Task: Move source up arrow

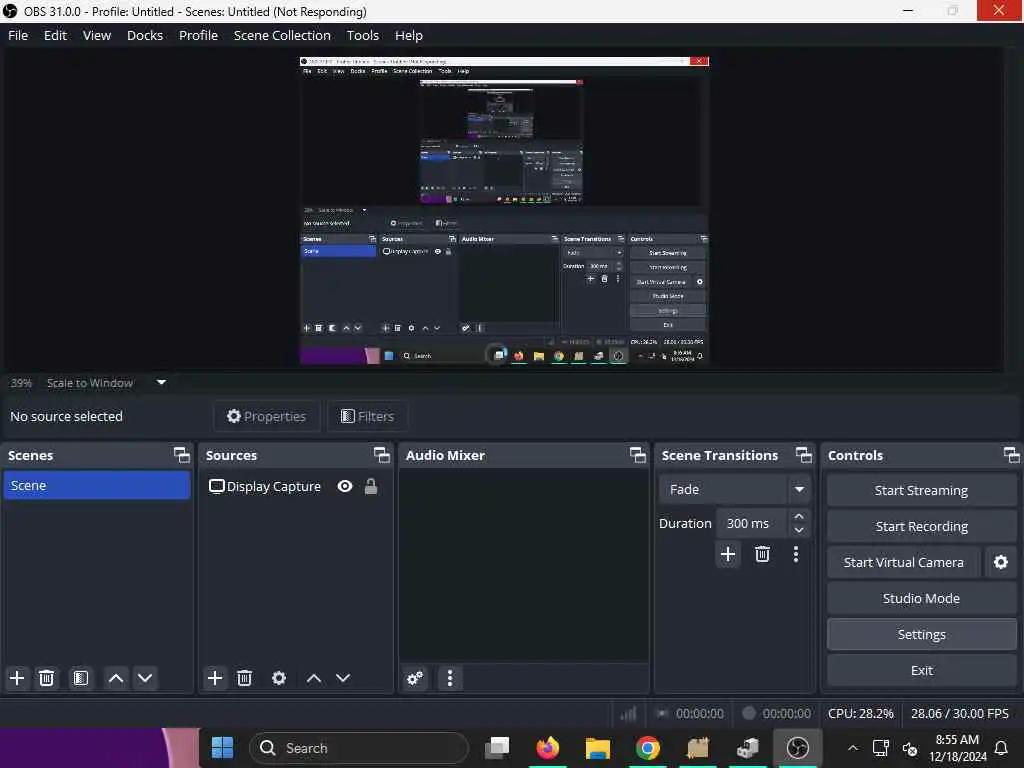Action: (x=313, y=678)
